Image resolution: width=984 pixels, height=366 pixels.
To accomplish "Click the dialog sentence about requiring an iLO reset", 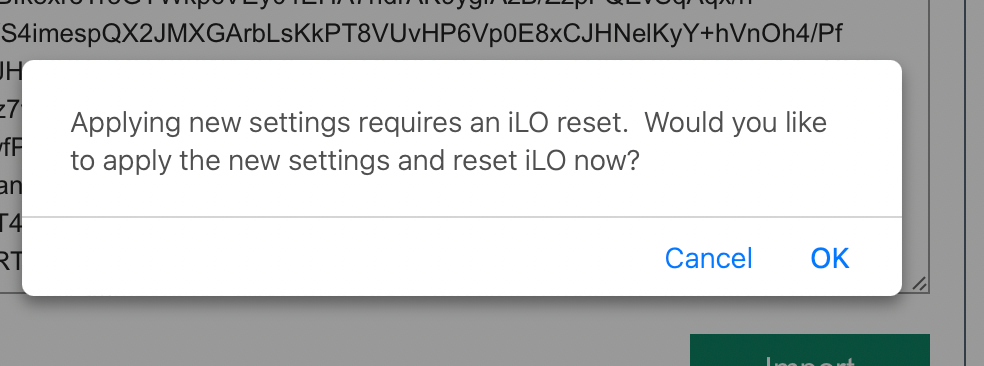I will click(350, 122).
